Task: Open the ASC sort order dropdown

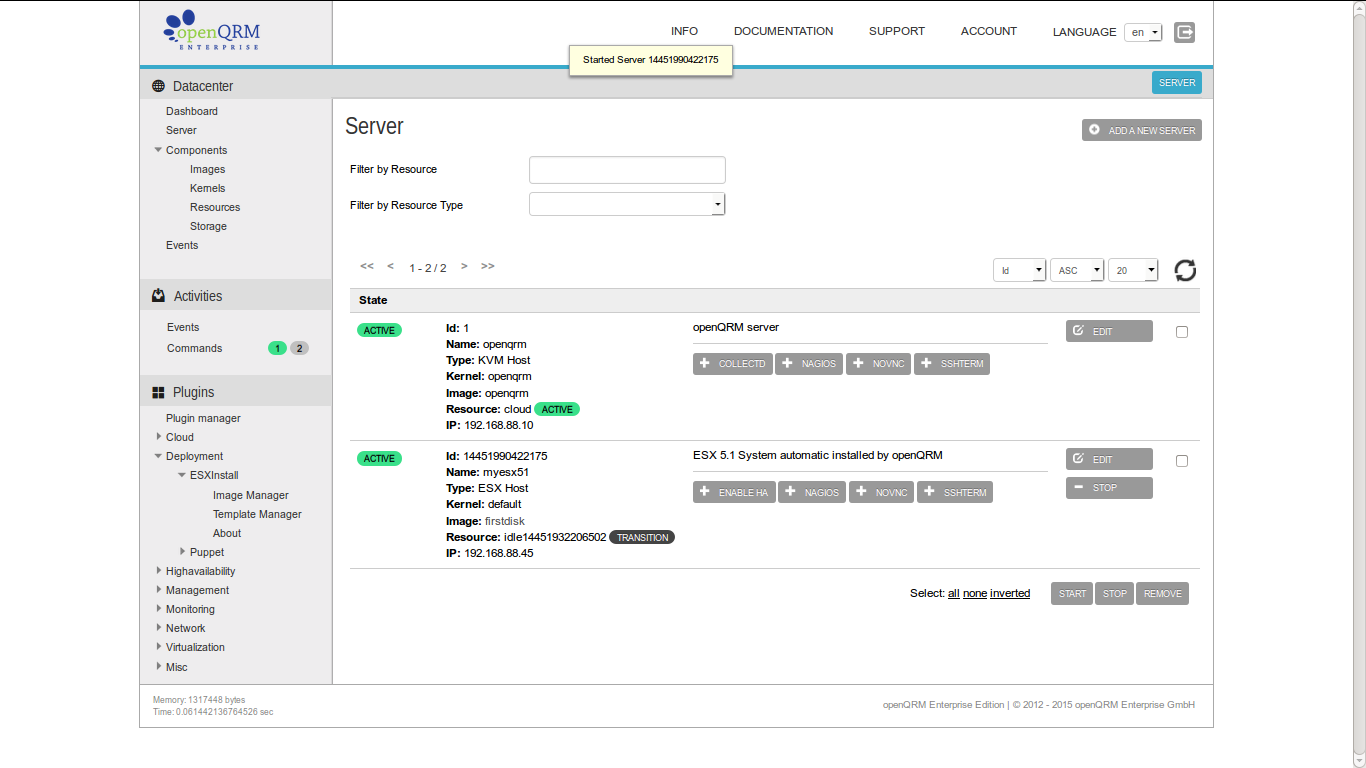Action: coord(1077,270)
